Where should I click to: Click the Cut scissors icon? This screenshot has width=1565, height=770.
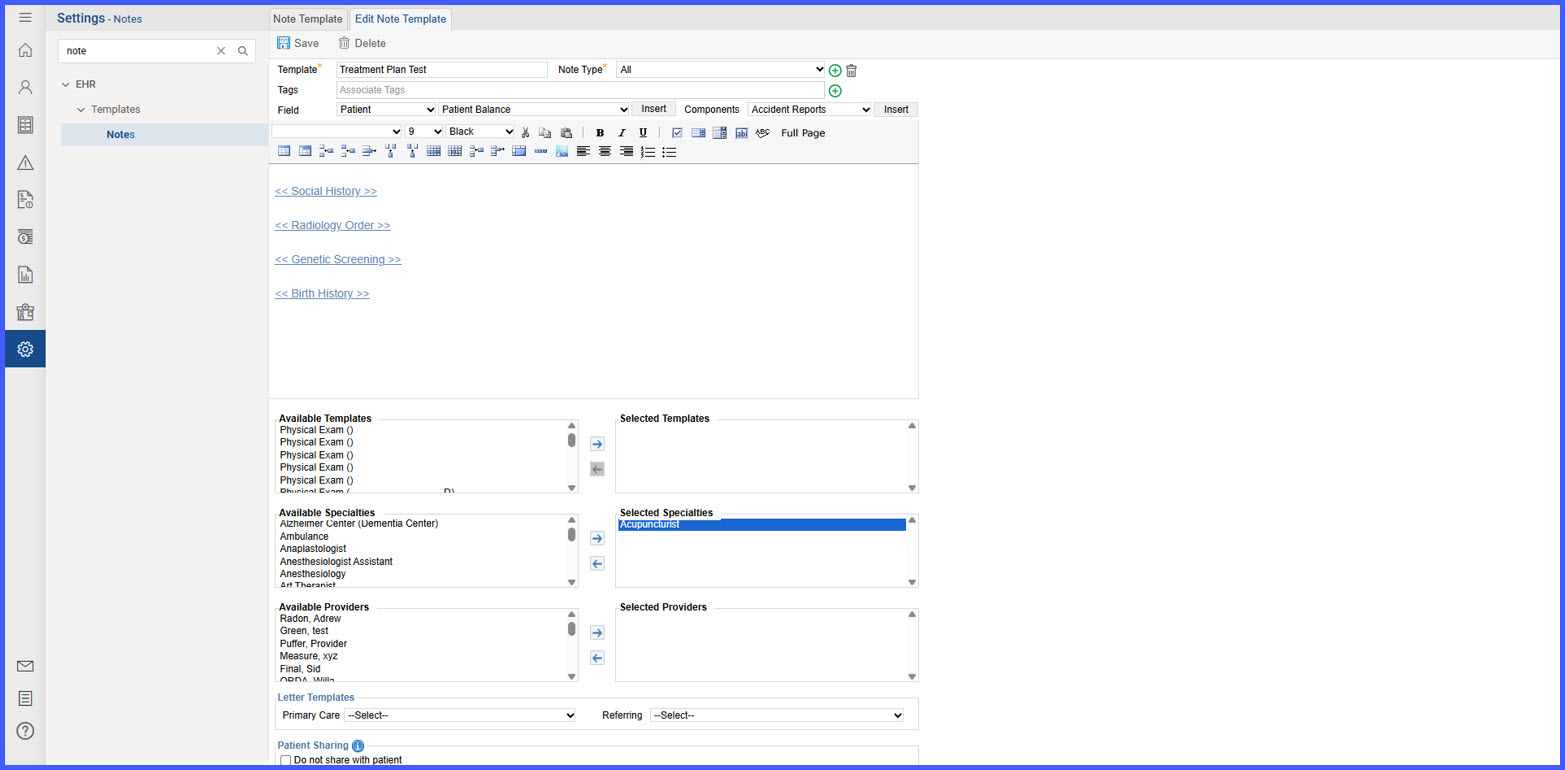tap(525, 132)
